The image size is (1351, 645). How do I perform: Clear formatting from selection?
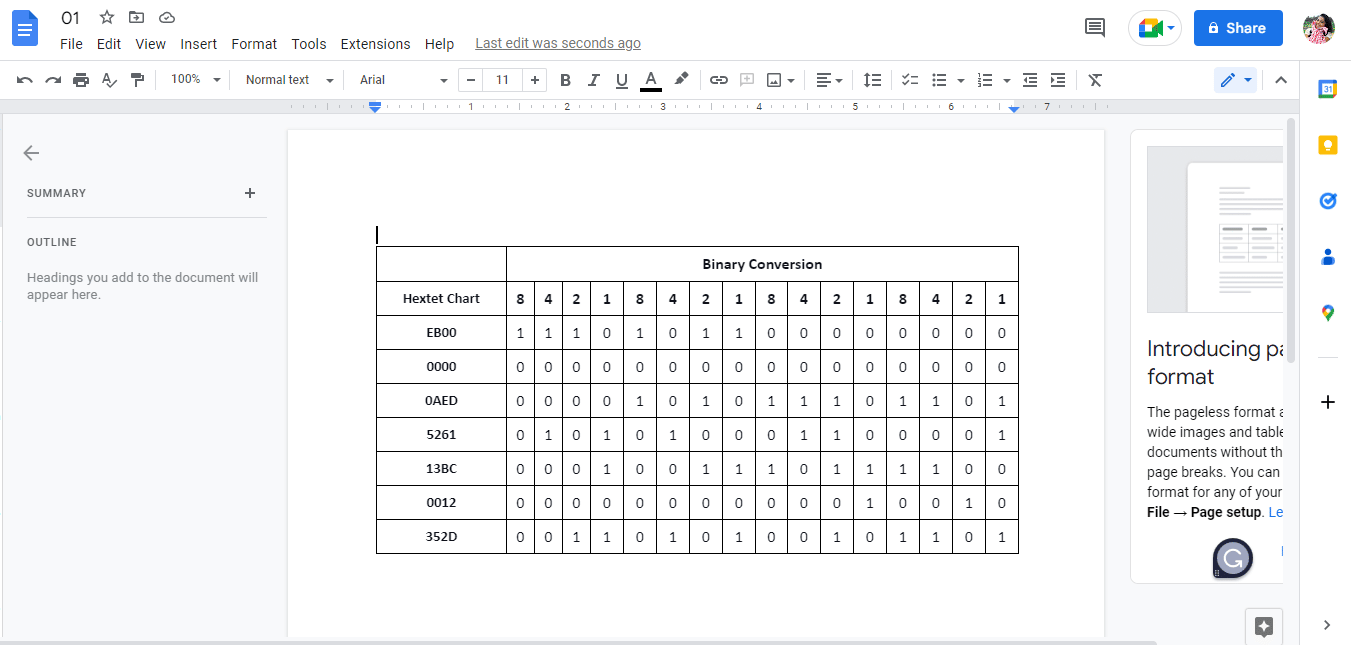click(1095, 80)
